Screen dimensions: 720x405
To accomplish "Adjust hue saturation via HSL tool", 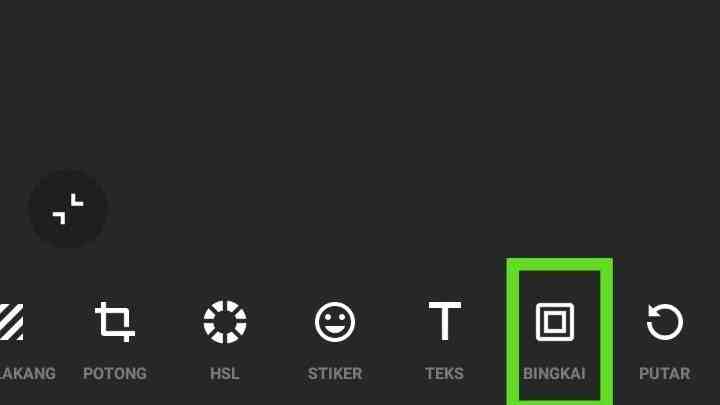I will click(225, 322).
